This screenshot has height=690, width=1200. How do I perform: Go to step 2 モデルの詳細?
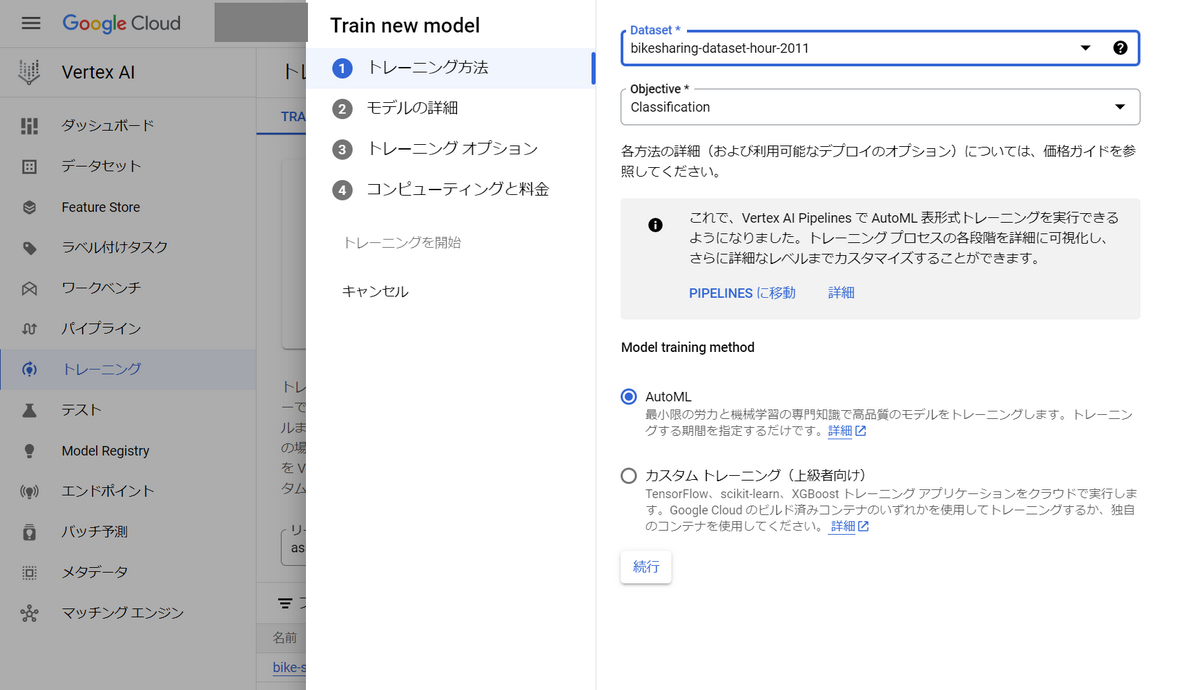(451, 108)
